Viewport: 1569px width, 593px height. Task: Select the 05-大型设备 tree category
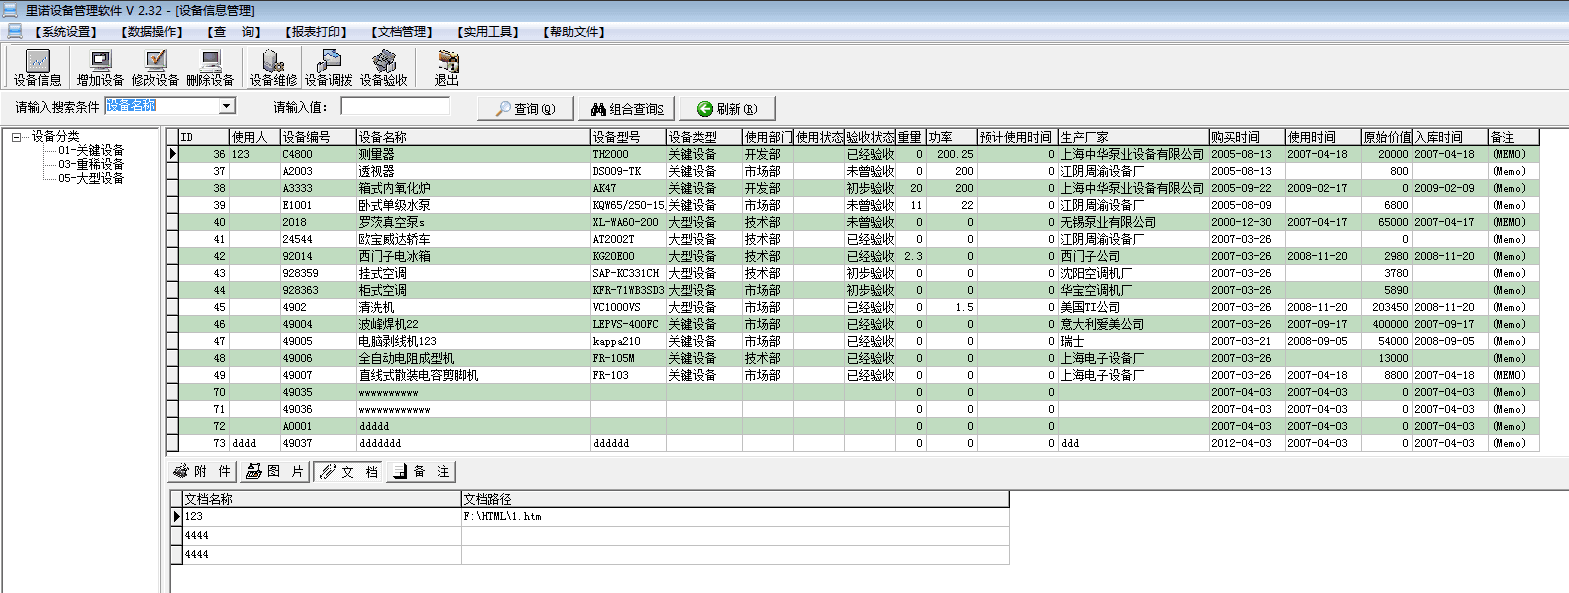(x=90, y=178)
